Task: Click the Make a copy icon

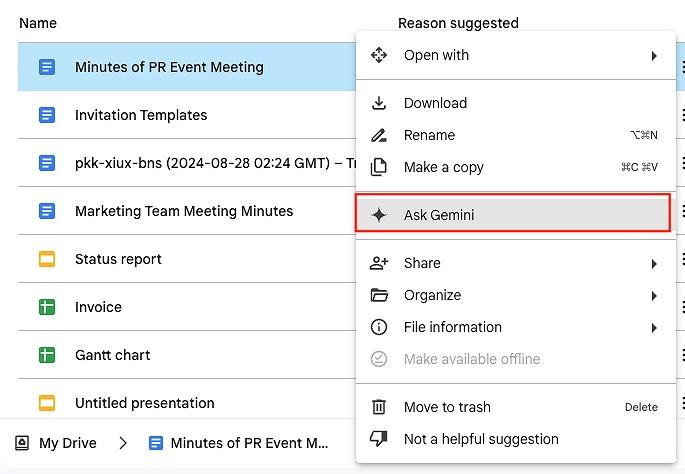Action: pyautogui.click(x=379, y=167)
